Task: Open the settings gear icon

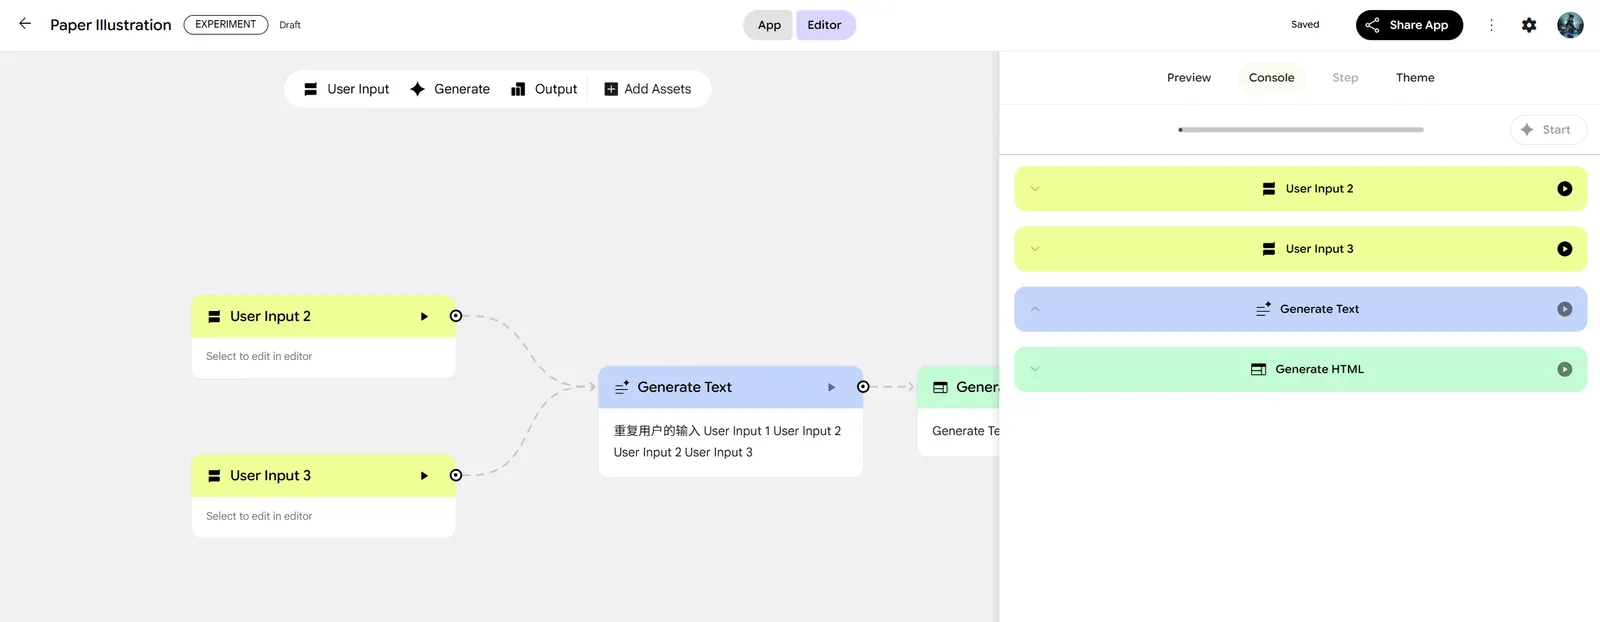Action: [1528, 25]
